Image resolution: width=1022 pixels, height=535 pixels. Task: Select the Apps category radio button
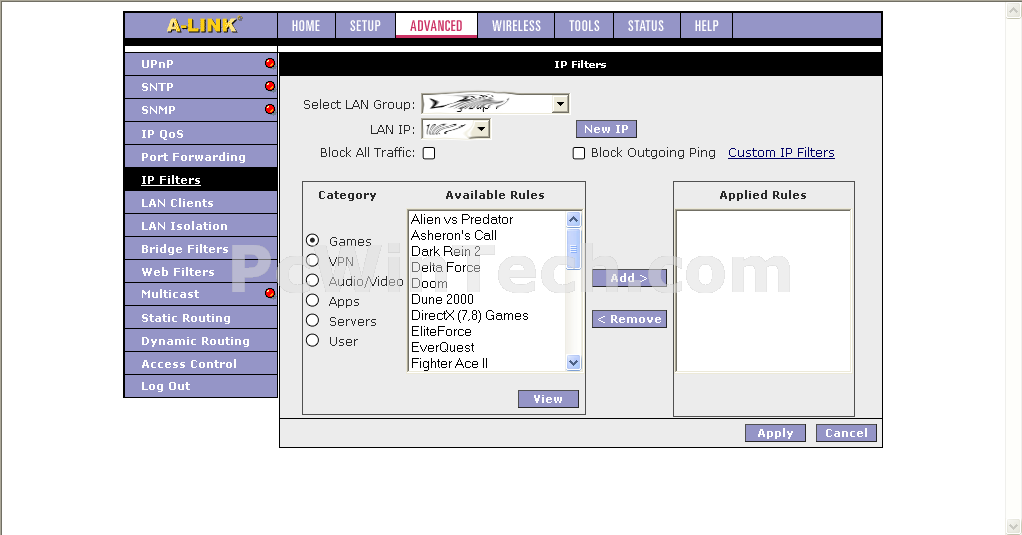pyautogui.click(x=313, y=300)
